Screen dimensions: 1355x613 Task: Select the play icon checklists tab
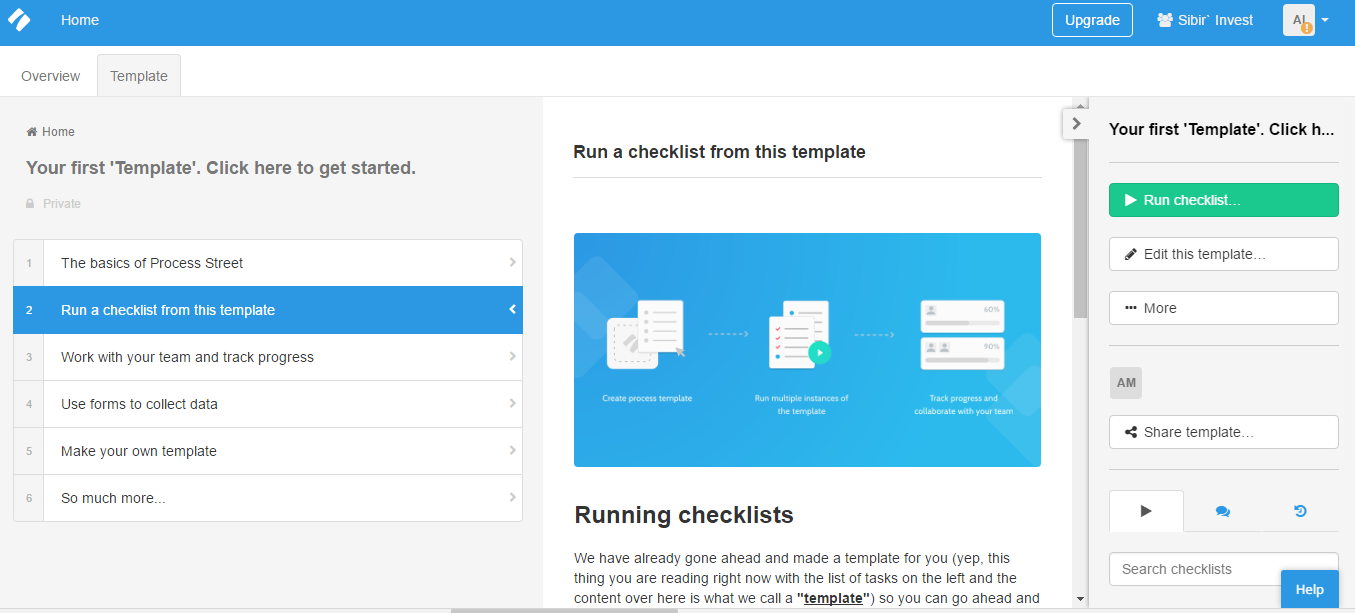[x=1146, y=511]
